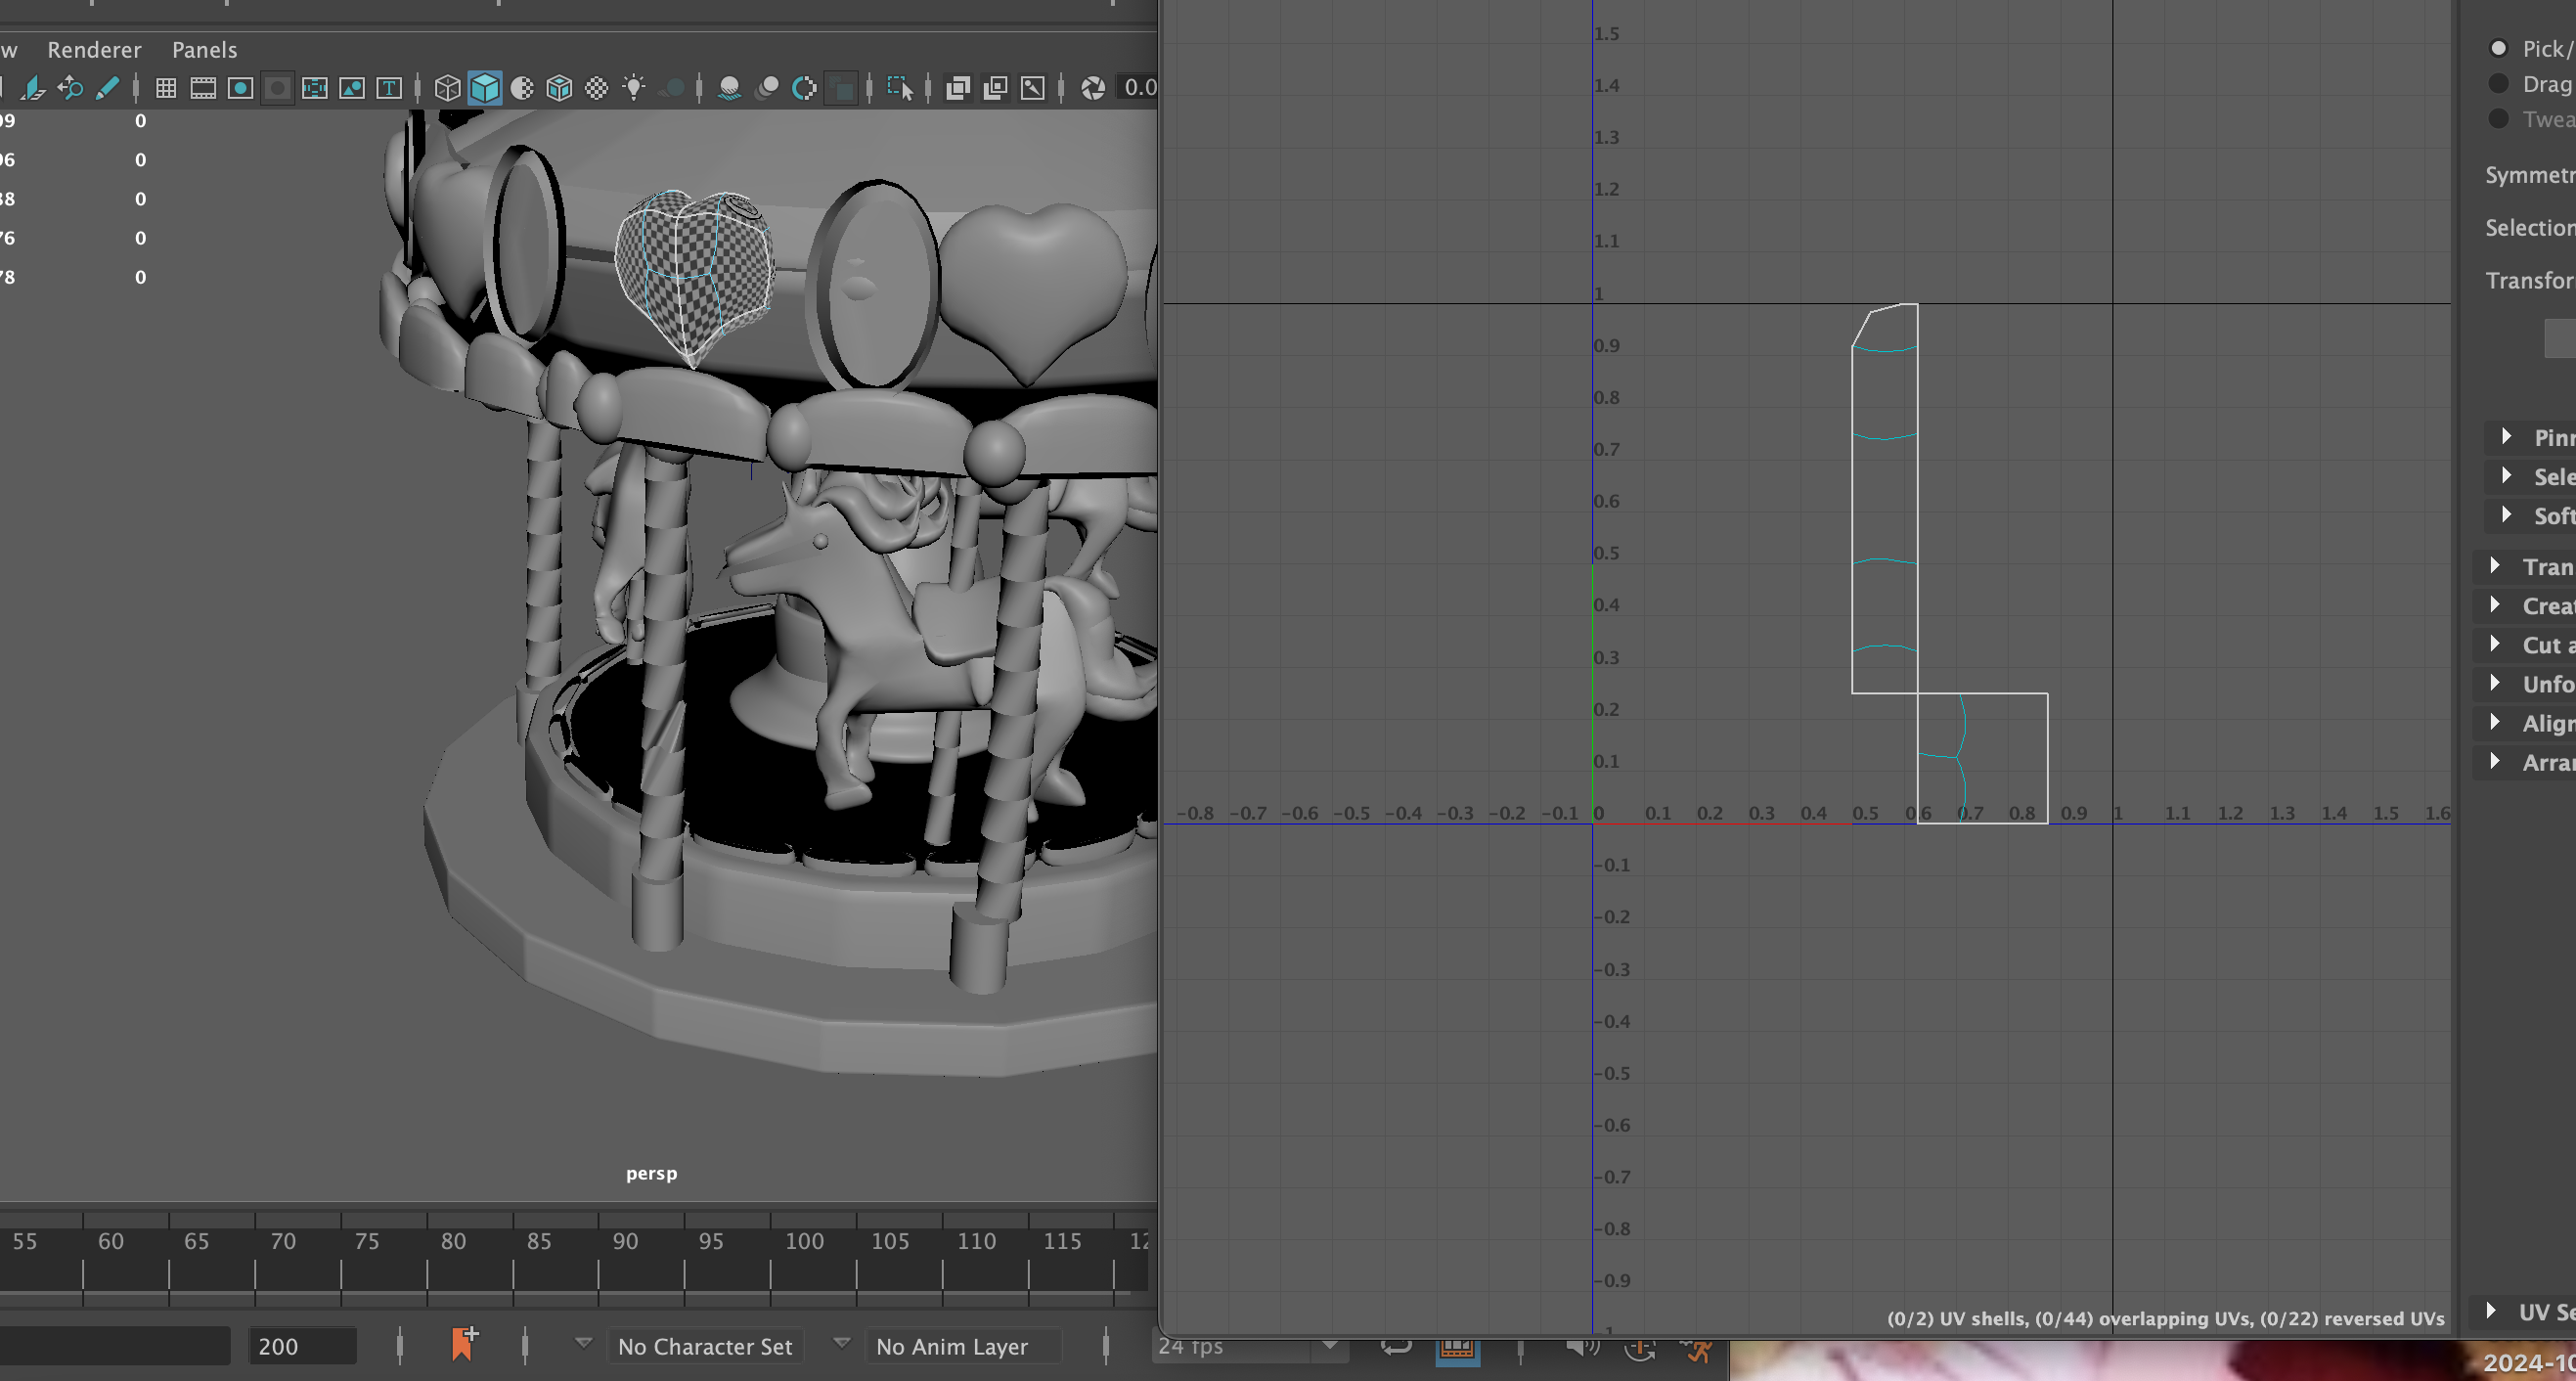Toggle wireframe on shaded icon
The width and height of the screenshot is (2576, 1381).
pyautogui.click(x=559, y=88)
